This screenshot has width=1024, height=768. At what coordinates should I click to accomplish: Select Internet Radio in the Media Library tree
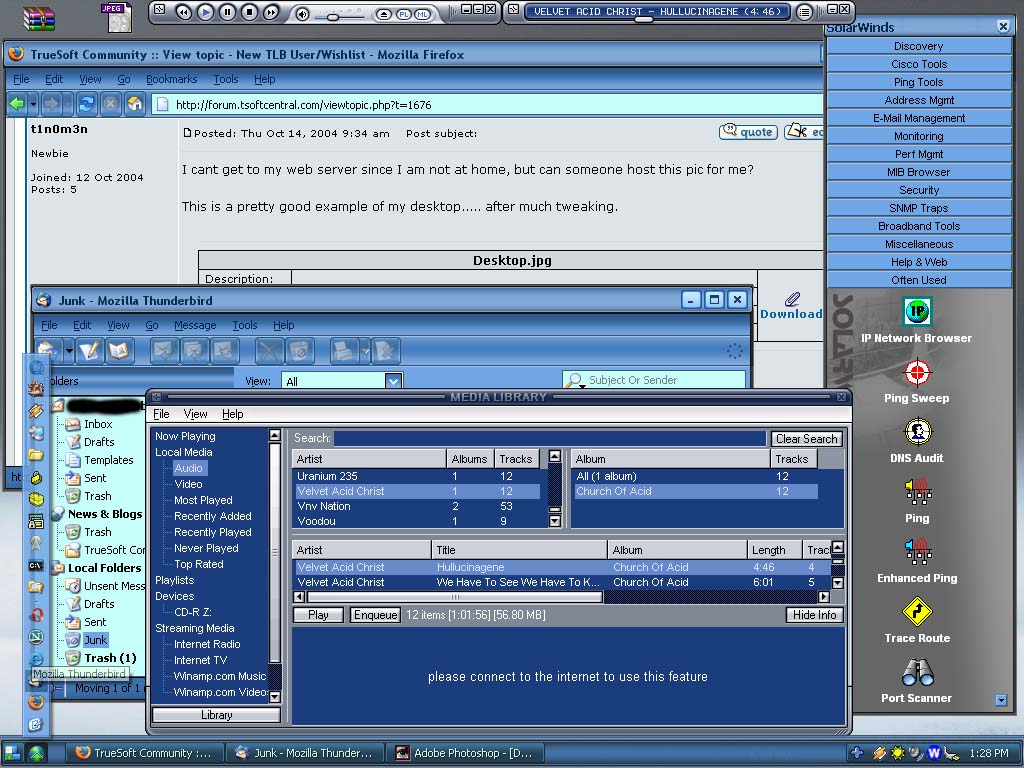point(207,644)
